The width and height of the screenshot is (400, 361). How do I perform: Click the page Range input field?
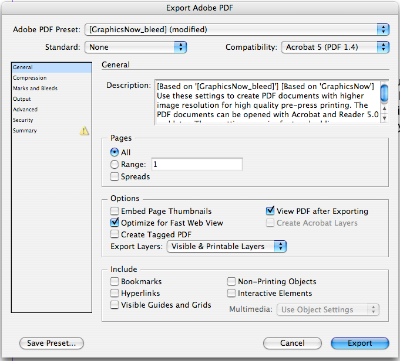coord(197,164)
